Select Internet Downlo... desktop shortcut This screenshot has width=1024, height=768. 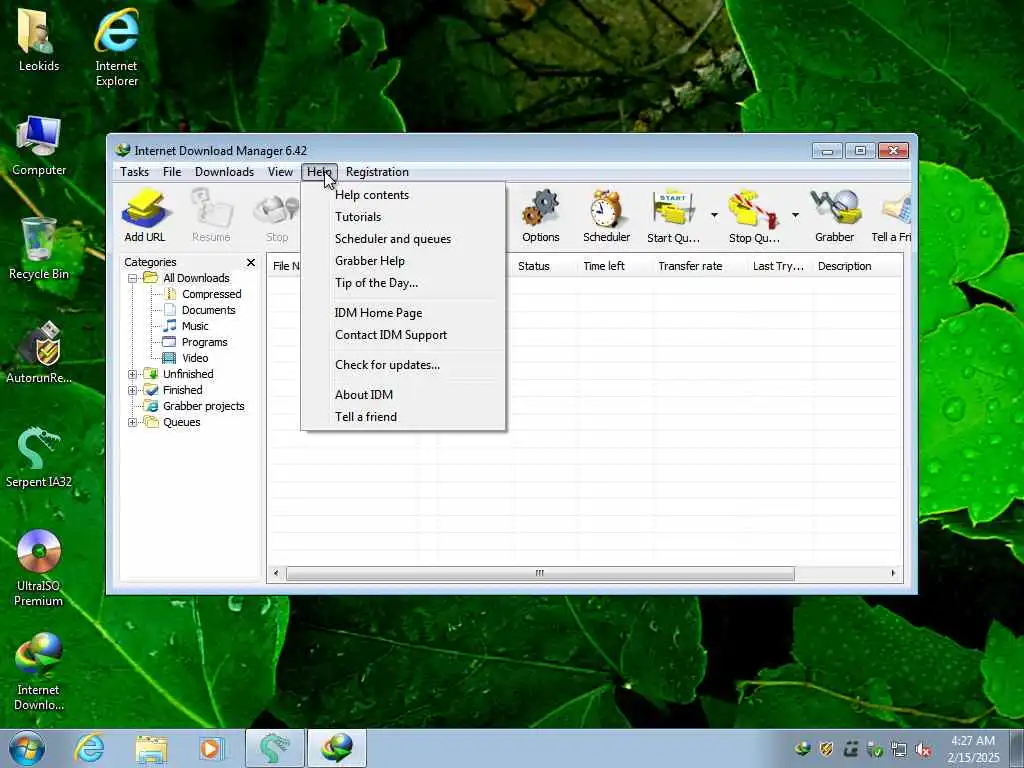[x=39, y=671]
